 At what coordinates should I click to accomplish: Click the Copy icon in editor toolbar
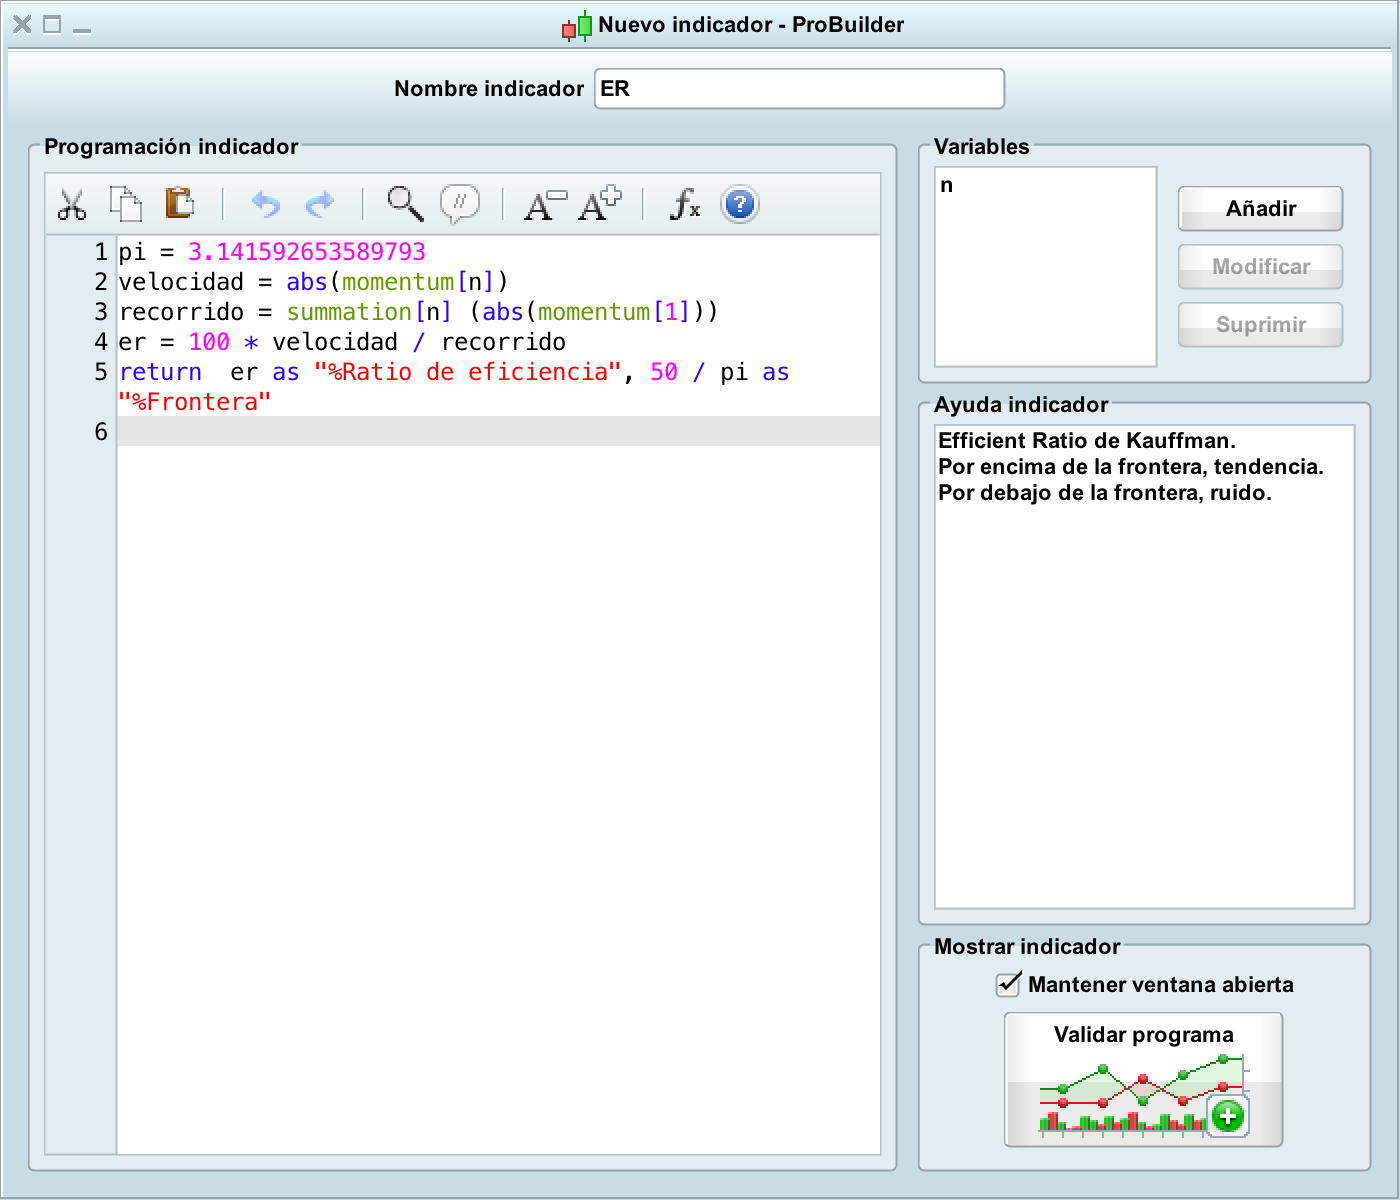coord(126,204)
